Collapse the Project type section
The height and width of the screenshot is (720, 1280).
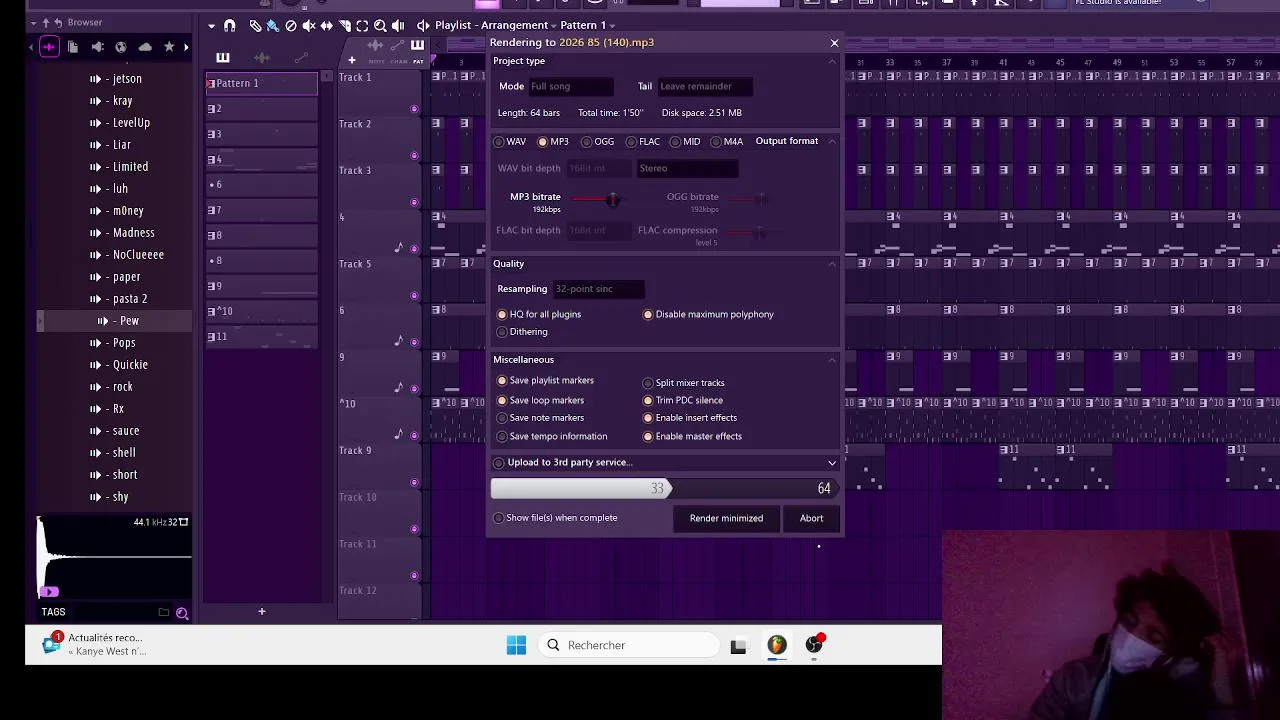click(832, 62)
